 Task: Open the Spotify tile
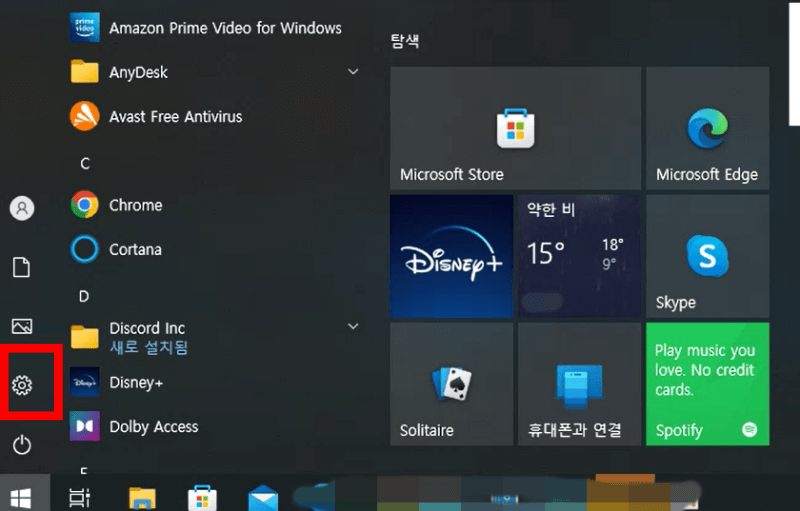(x=708, y=384)
